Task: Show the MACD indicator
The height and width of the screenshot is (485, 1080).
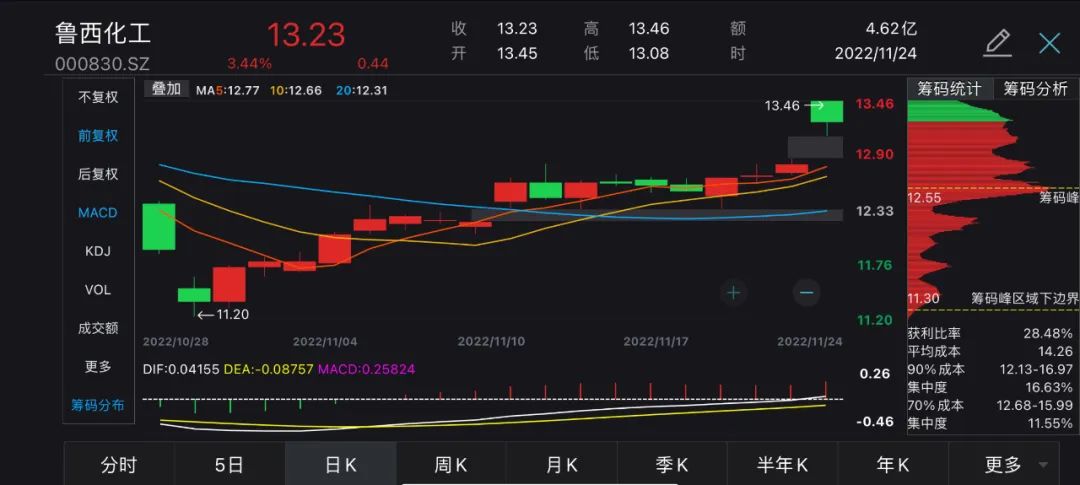Action: 98,213
